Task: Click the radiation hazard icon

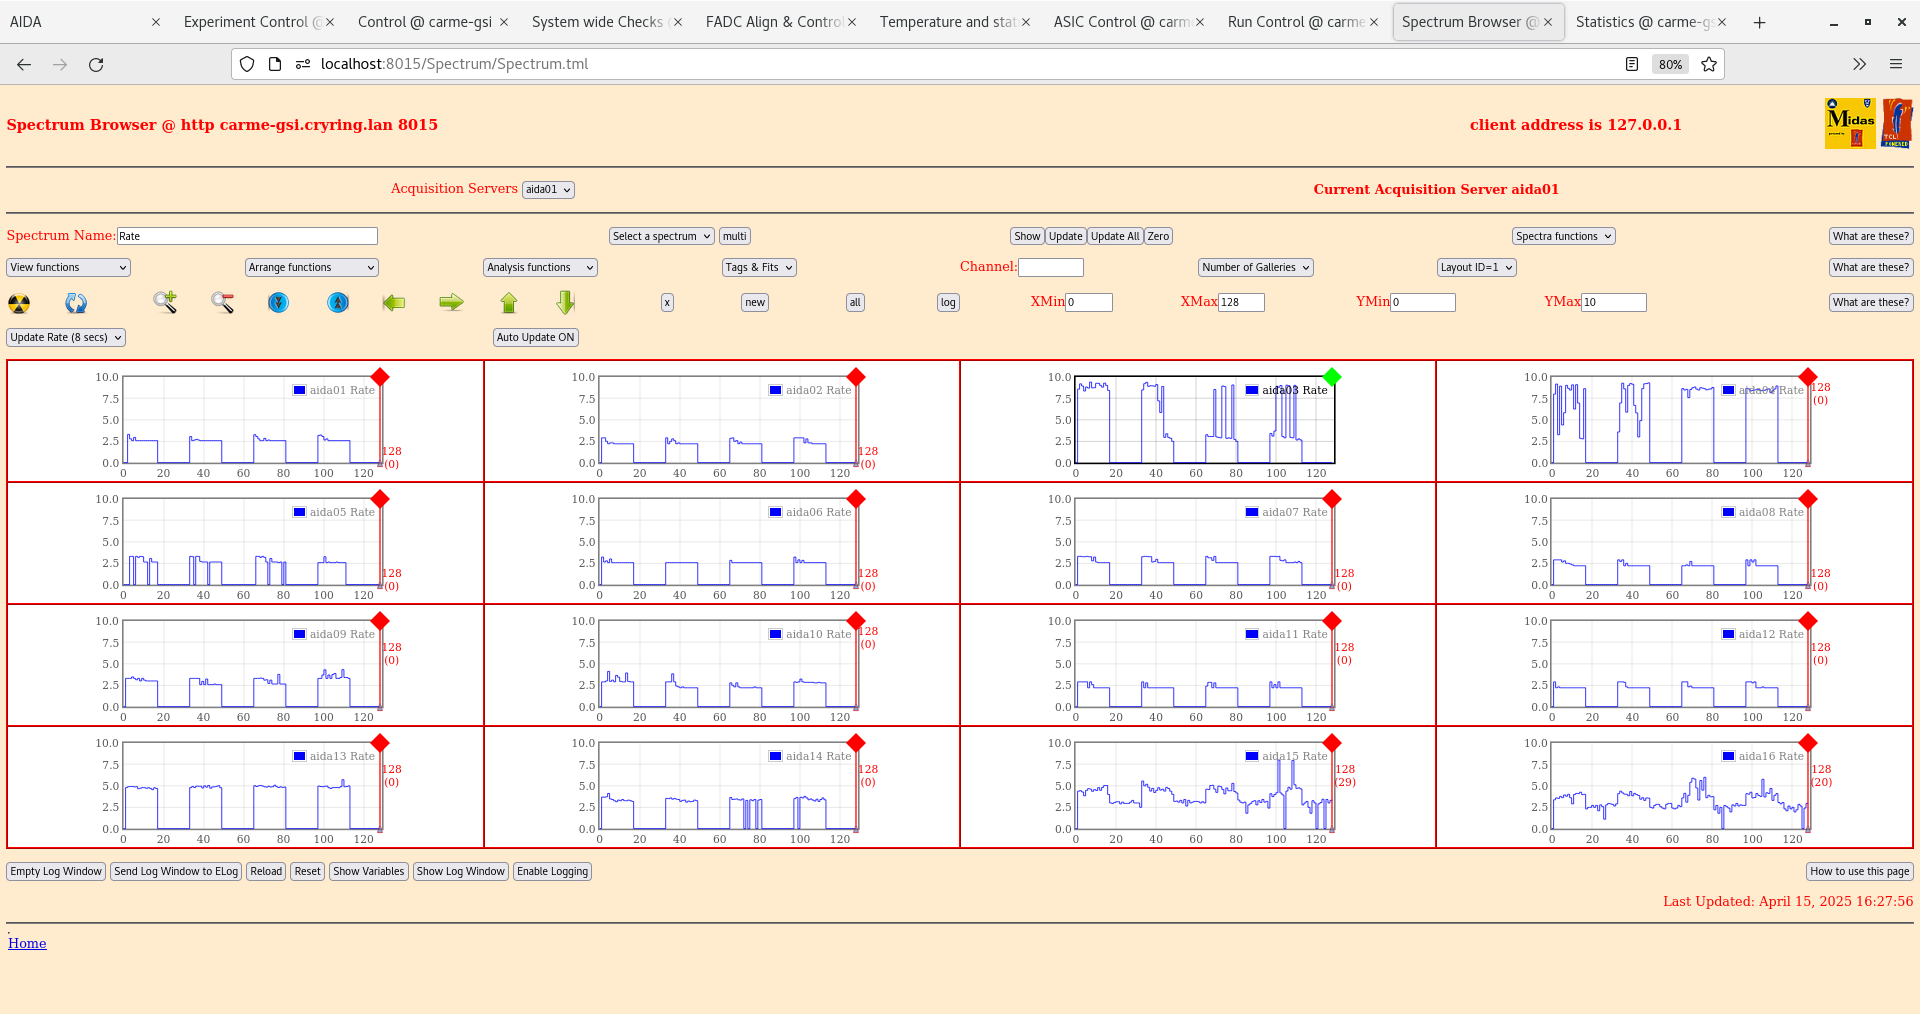Action: (19, 303)
